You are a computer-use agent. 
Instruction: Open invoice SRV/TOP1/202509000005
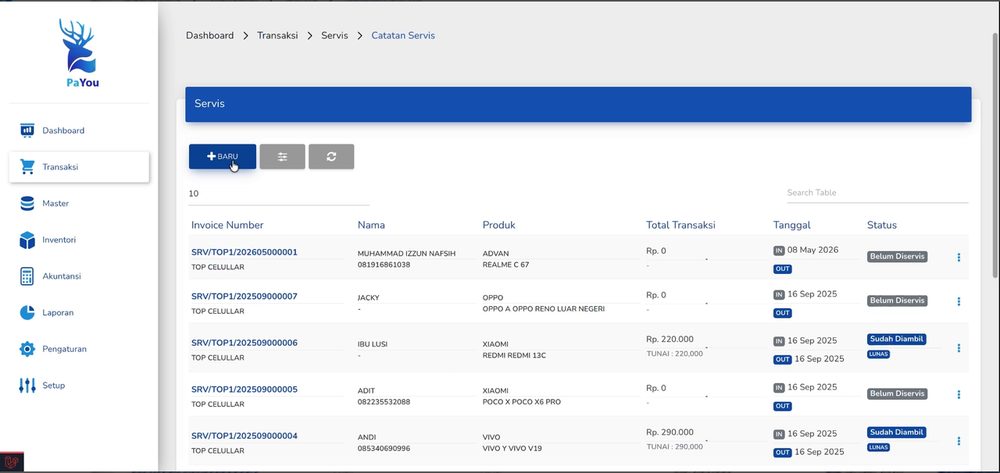tap(244, 389)
